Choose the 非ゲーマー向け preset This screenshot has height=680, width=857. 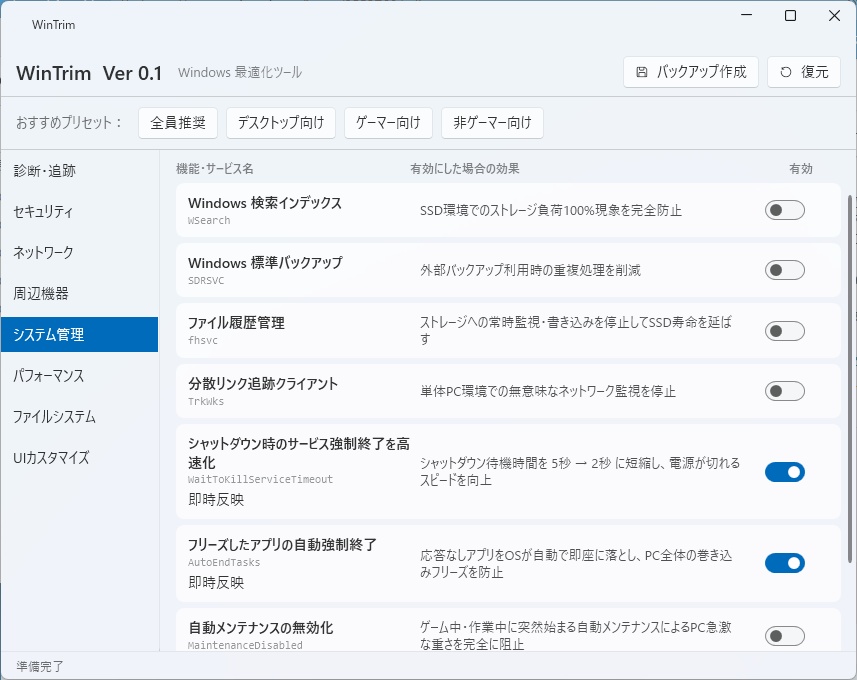tap(492, 122)
